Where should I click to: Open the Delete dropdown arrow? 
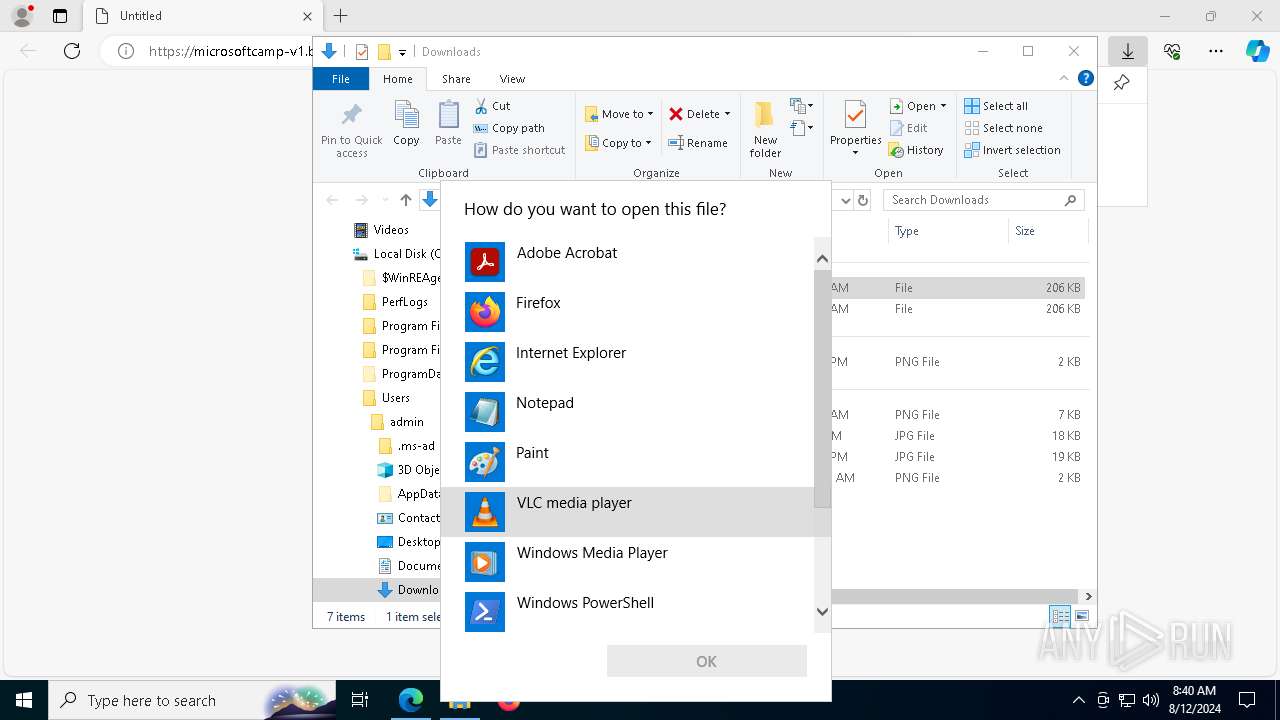pyautogui.click(x=727, y=114)
